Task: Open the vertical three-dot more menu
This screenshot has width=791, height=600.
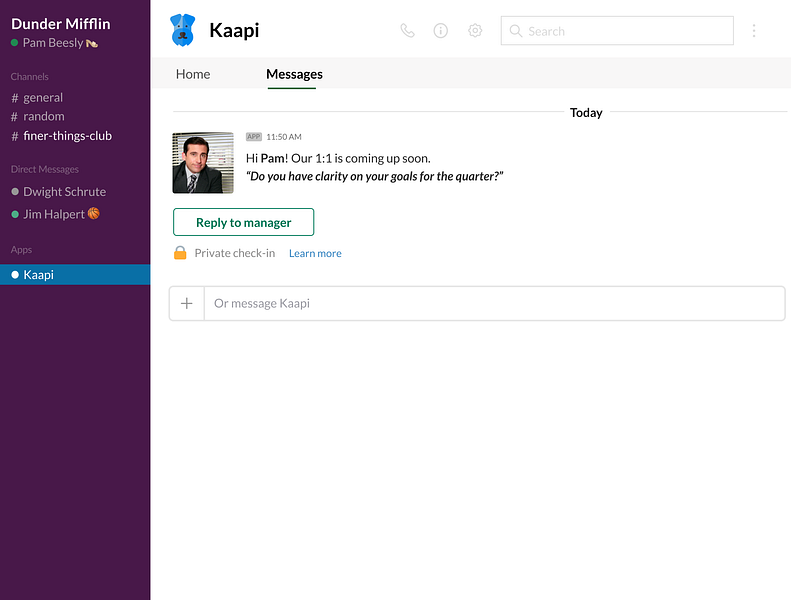Action: pyautogui.click(x=754, y=31)
